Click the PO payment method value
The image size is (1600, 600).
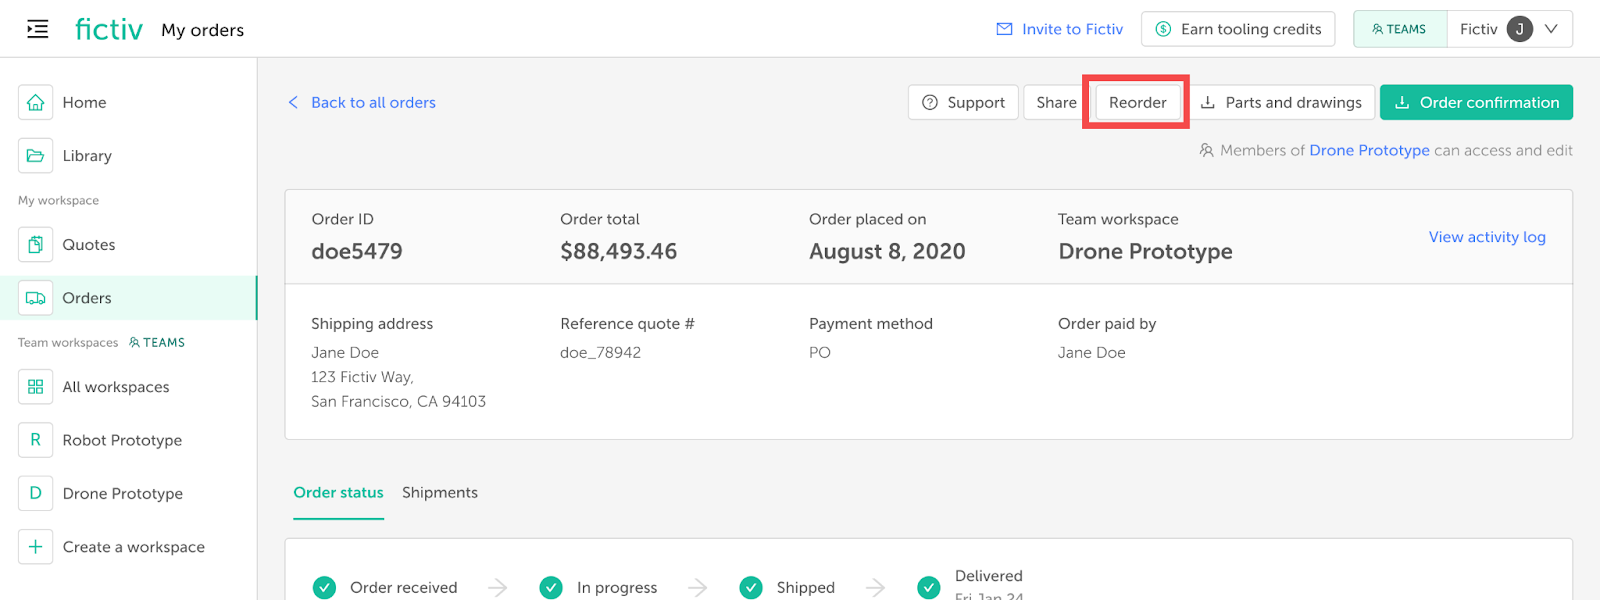[x=820, y=352]
